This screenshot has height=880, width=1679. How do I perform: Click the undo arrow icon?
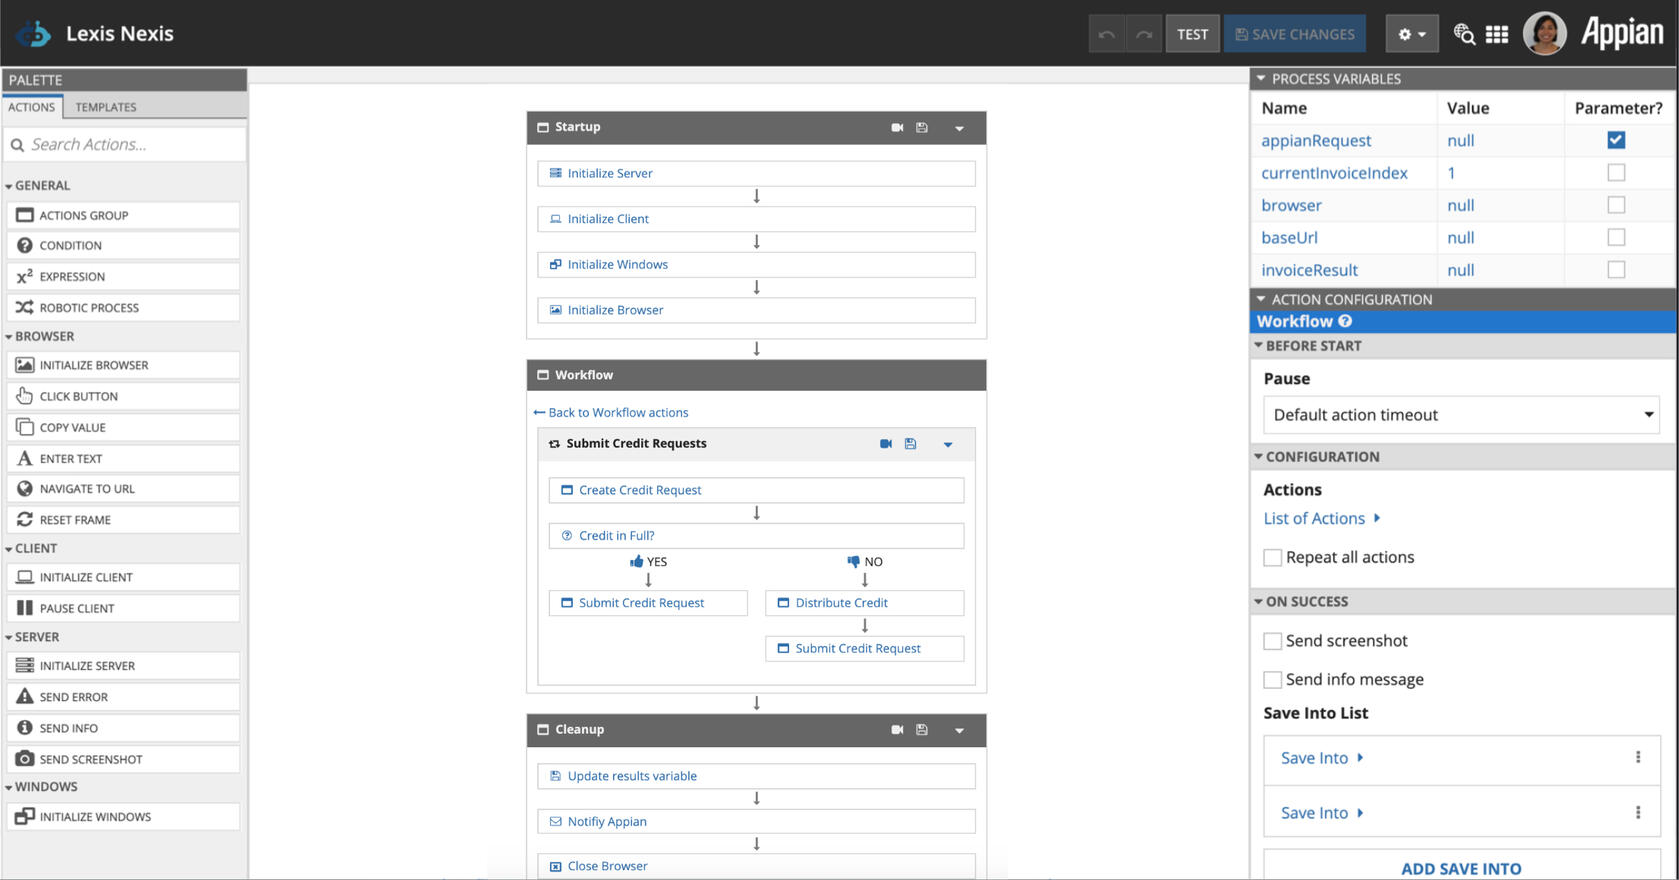pos(1106,34)
